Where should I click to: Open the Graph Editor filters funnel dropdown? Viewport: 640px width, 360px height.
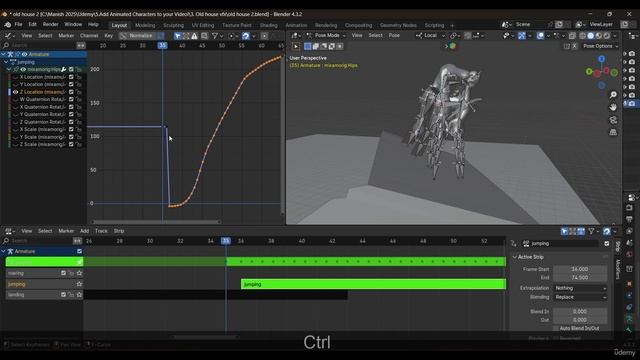coord(217,36)
